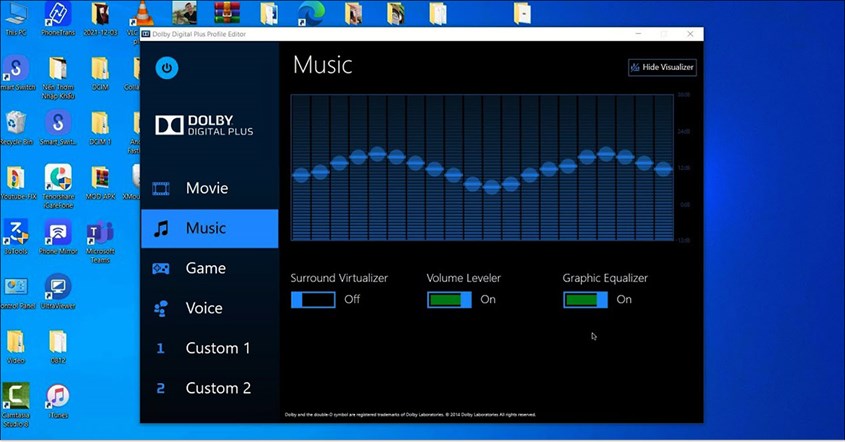The height and width of the screenshot is (442, 845).
Task: Select the Music profile
Action: [x=209, y=229]
